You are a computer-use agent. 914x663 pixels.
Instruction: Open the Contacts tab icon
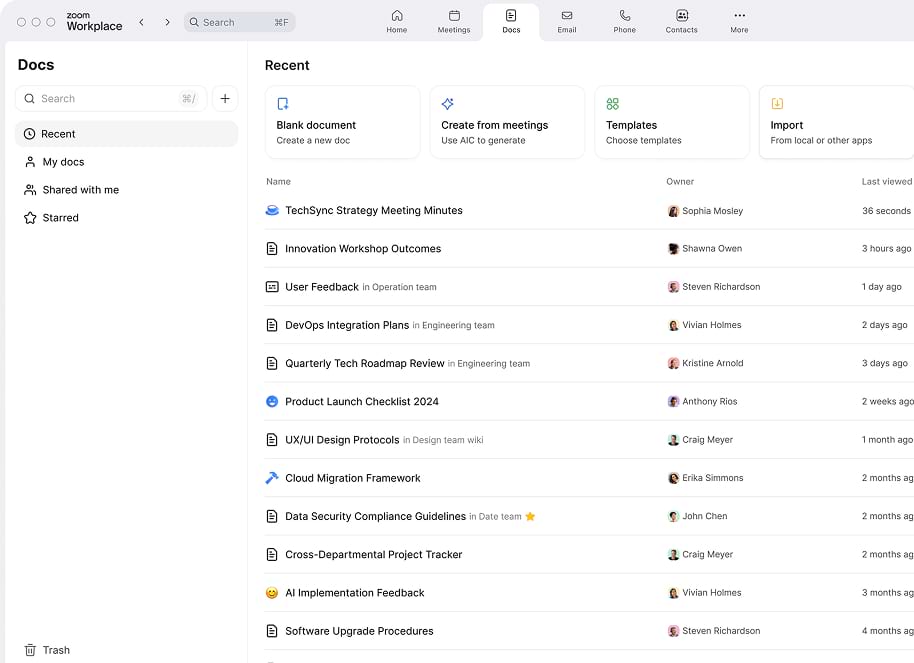(x=681, y=16)
